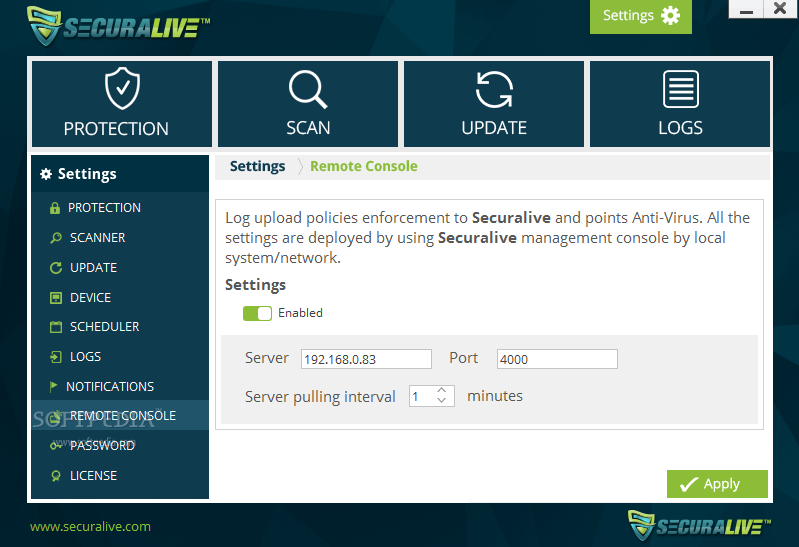799x547 pixels.
Task: Click the green Settings button
Action: [641, 17]
